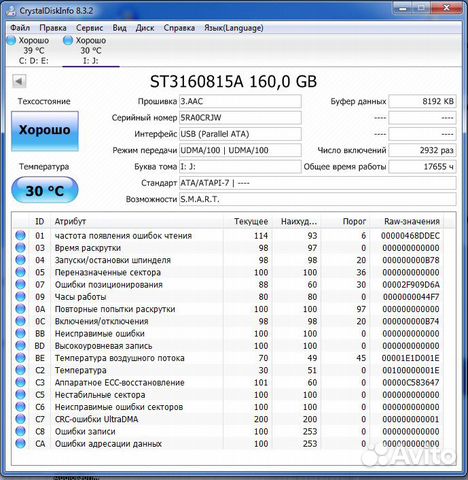Click status icon for attribute 05
Viewport: 468px width, 480px height.
[x=20, y=272]
